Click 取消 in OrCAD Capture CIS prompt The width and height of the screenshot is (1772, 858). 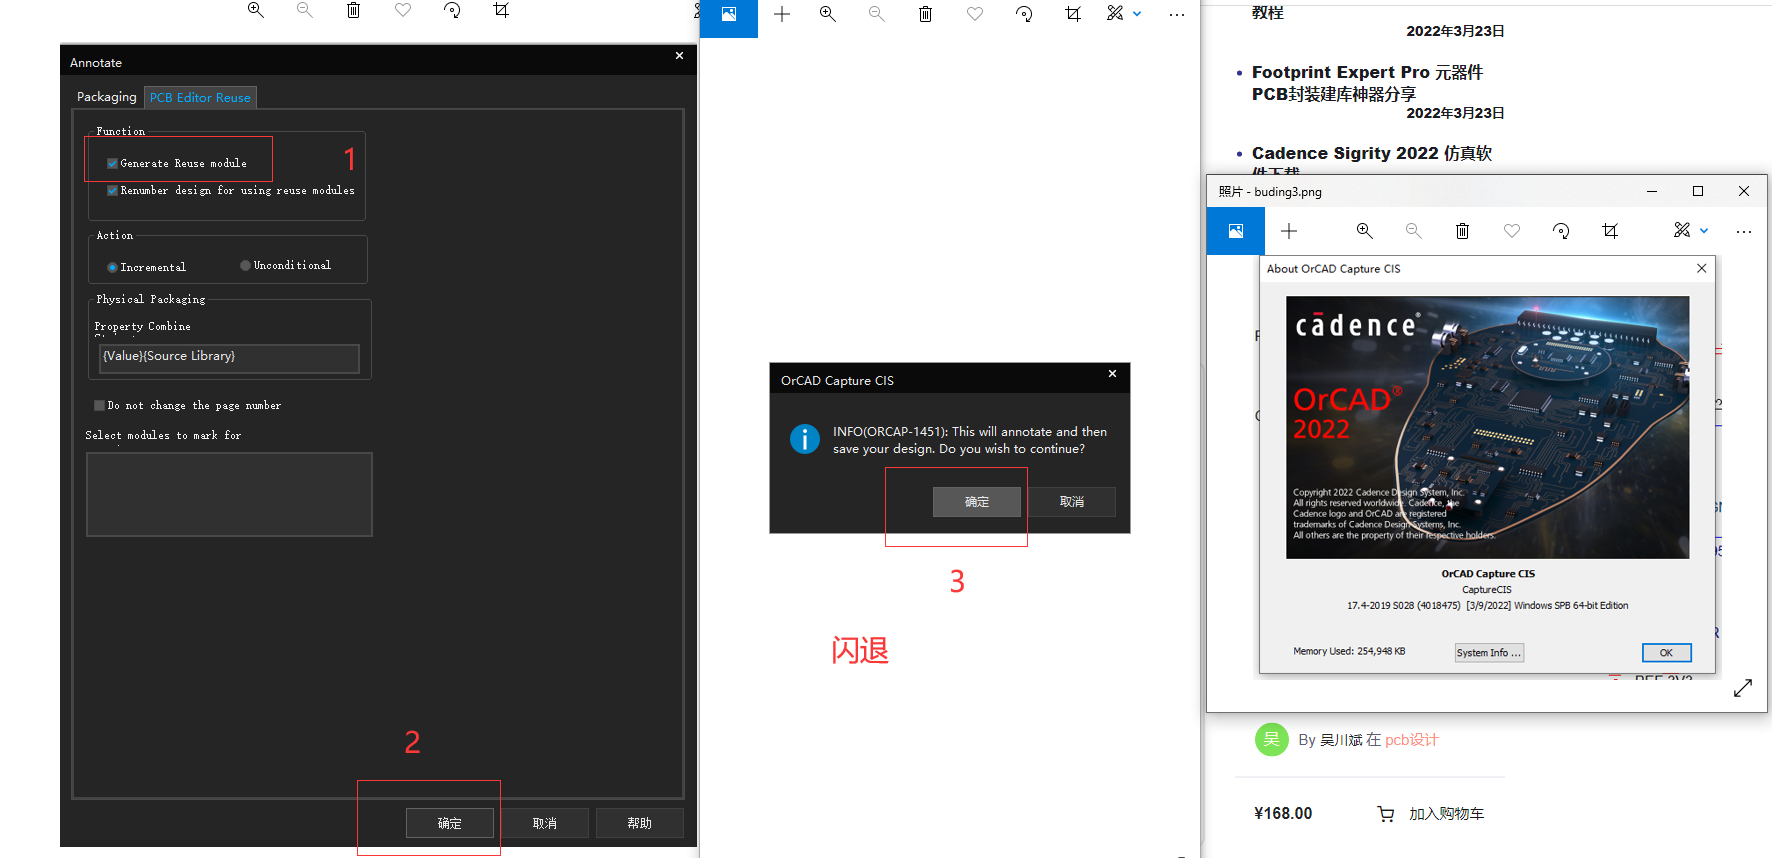pos(1072,502)
